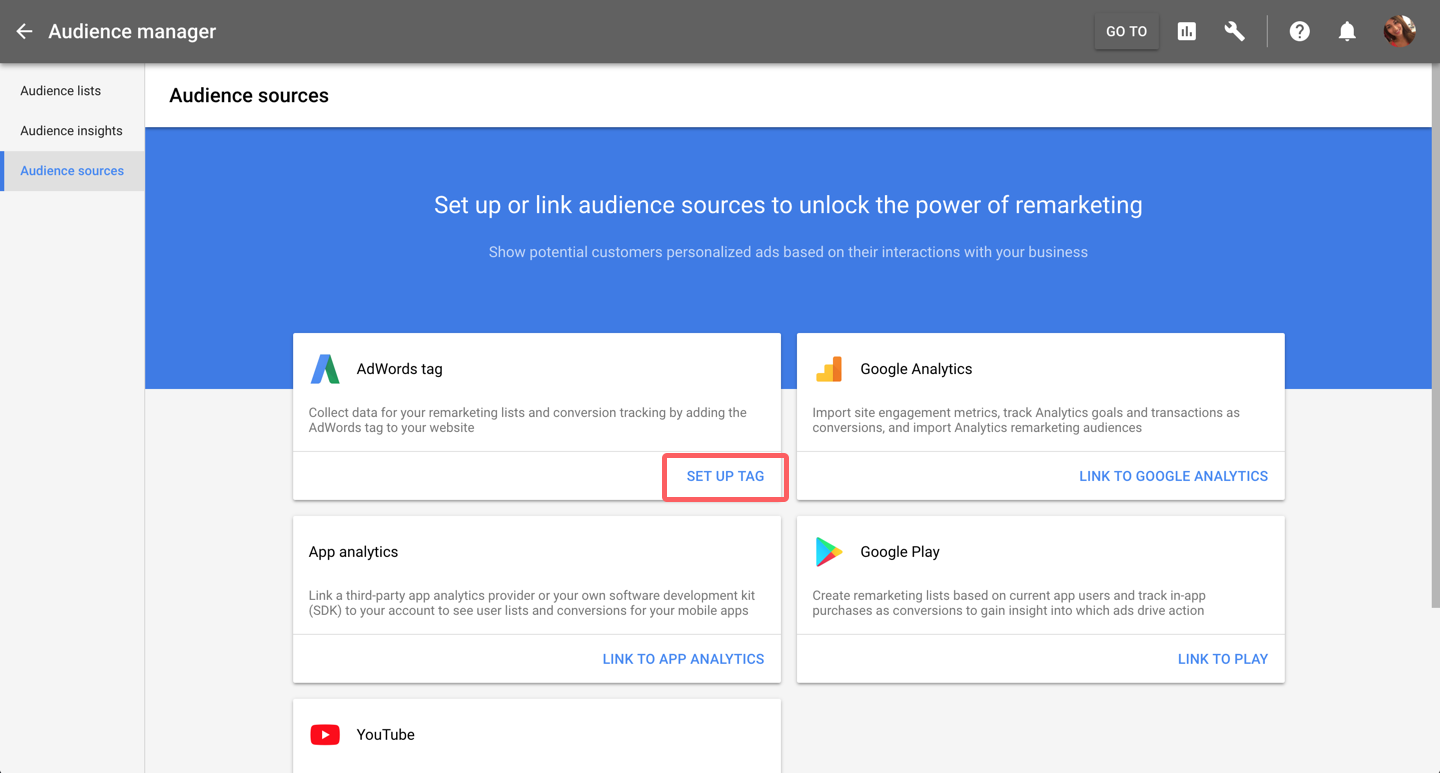Click the back arrow next to Audience manager
The image size is (1440, 773).
point(24,32)
